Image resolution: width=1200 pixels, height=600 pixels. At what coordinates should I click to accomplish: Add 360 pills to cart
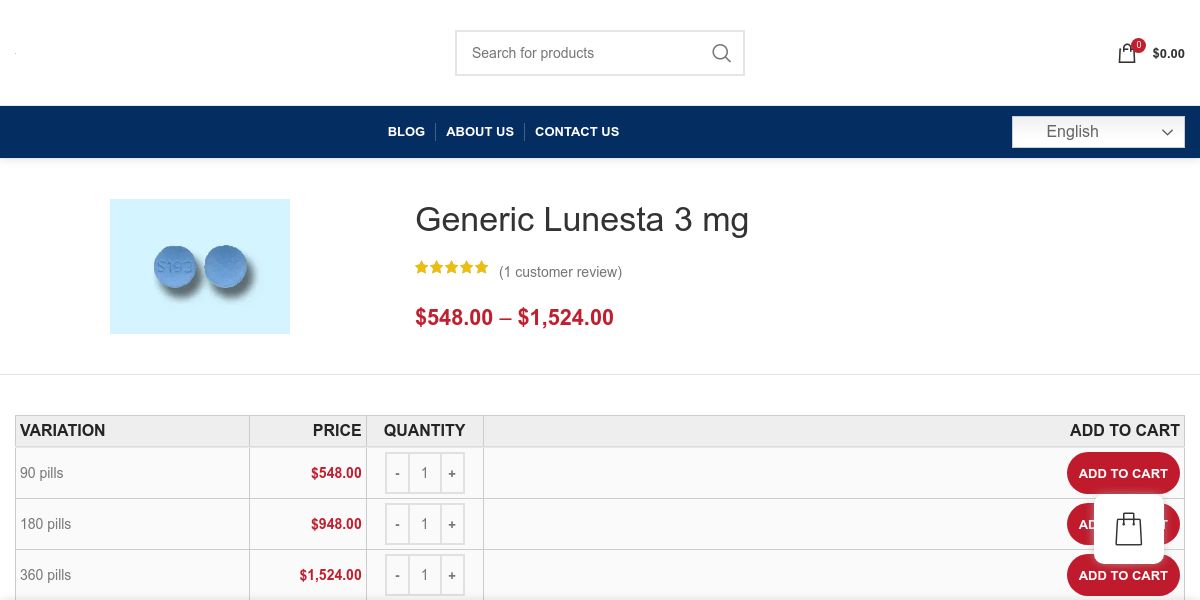[1122, 575]
